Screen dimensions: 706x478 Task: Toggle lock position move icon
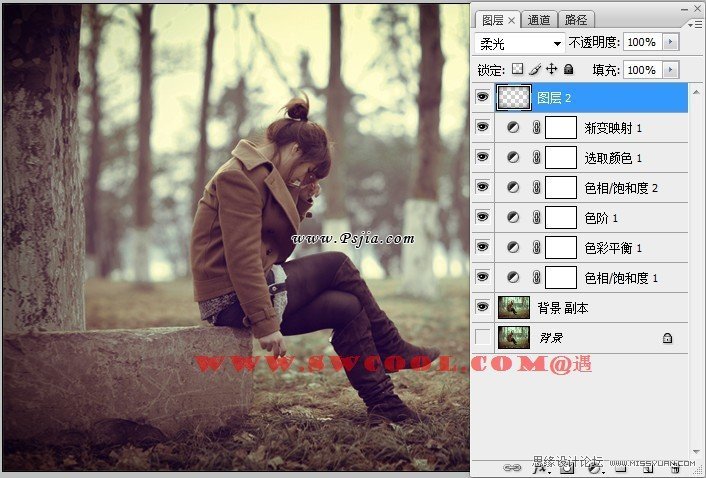point(552,69)
